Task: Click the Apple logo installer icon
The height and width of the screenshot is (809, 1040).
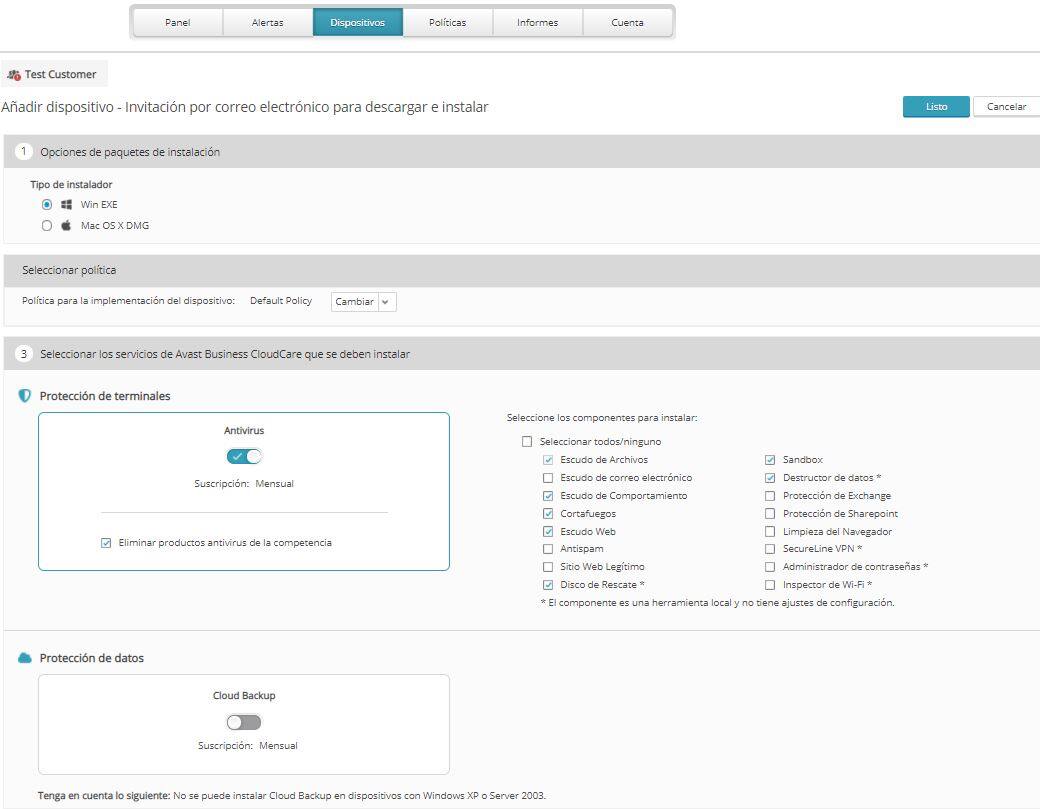Action: [x=67, y=226]
